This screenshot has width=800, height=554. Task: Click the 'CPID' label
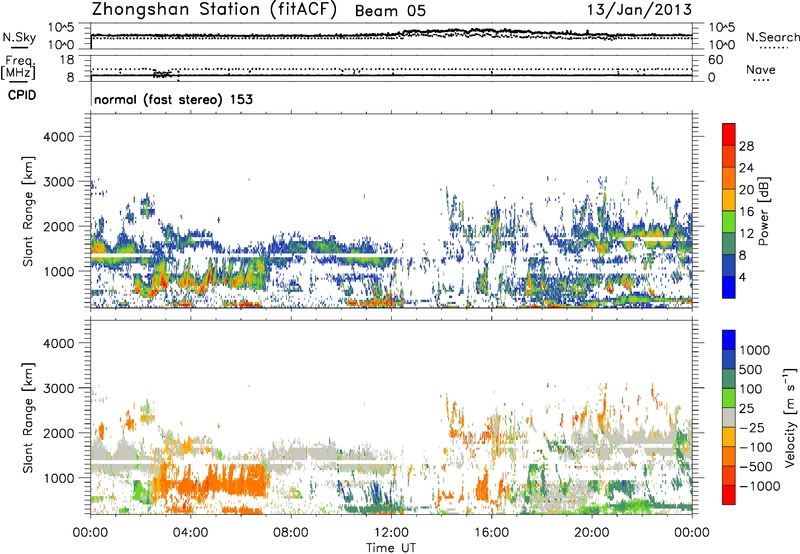22,95
